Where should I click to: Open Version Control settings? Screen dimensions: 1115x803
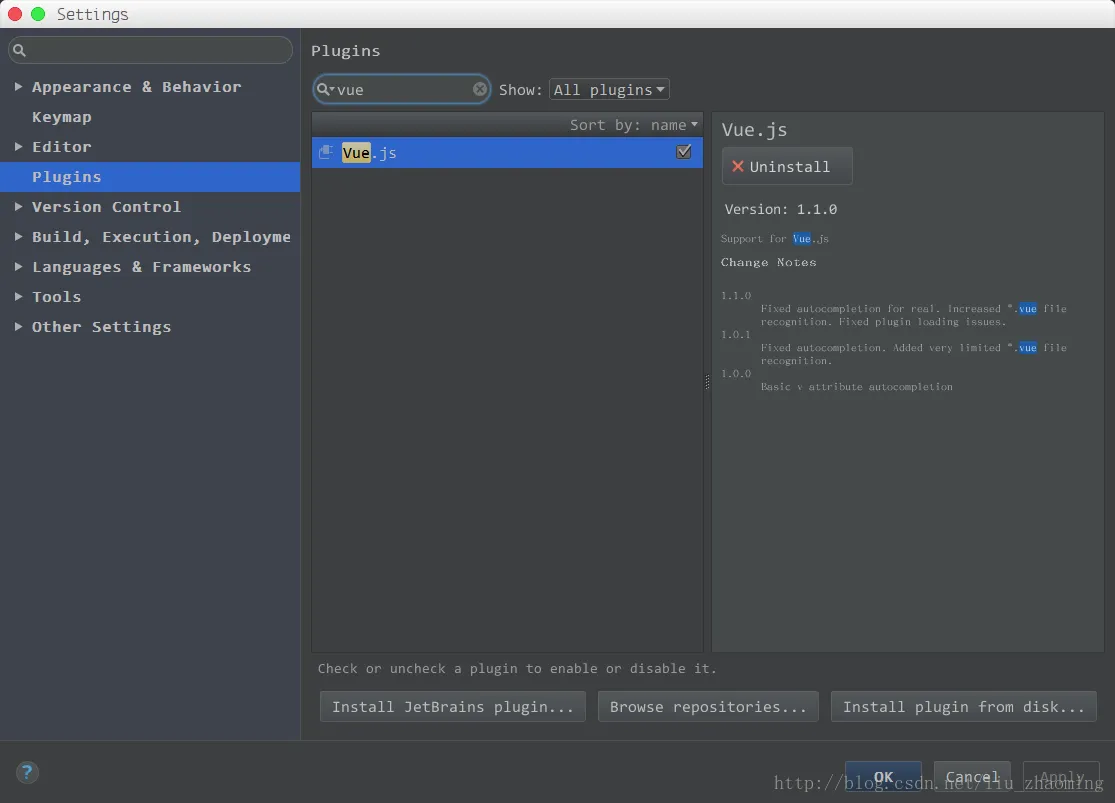106,206
